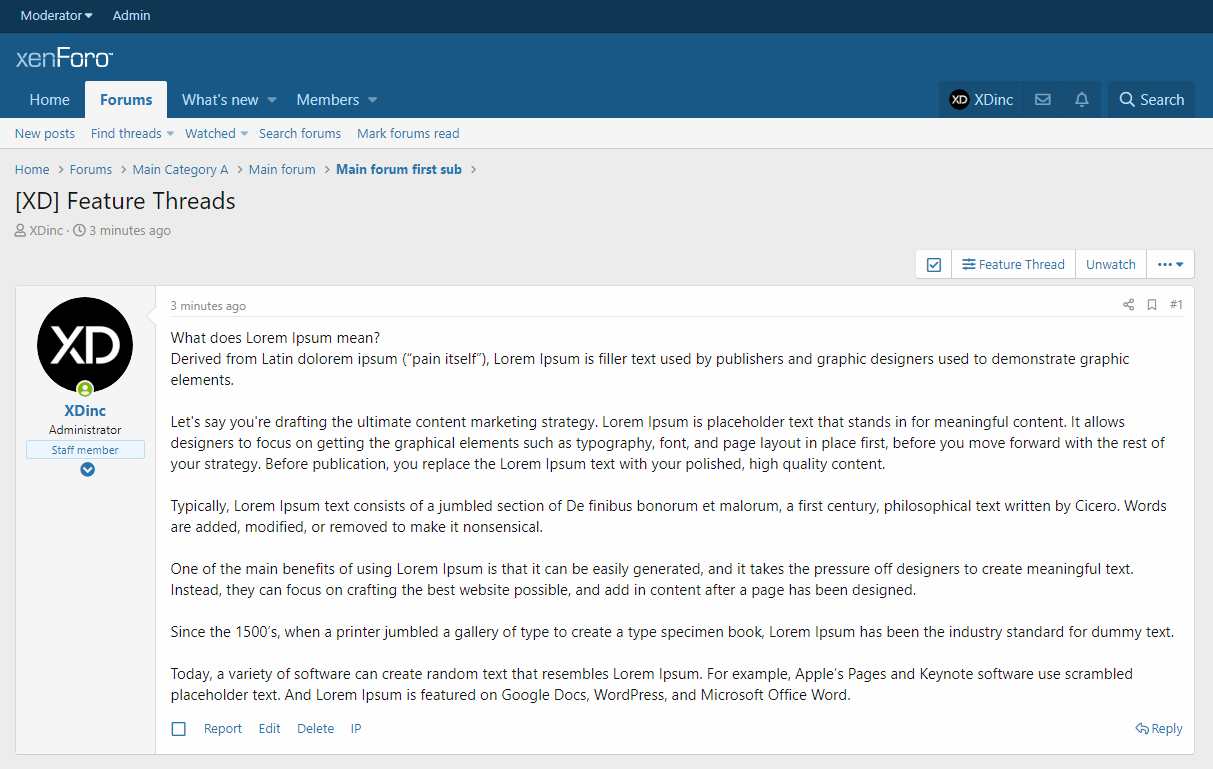This screenshot has height=769, width=1213.
Task: Open Search with magnifier button
Action: click(1151, 100)
